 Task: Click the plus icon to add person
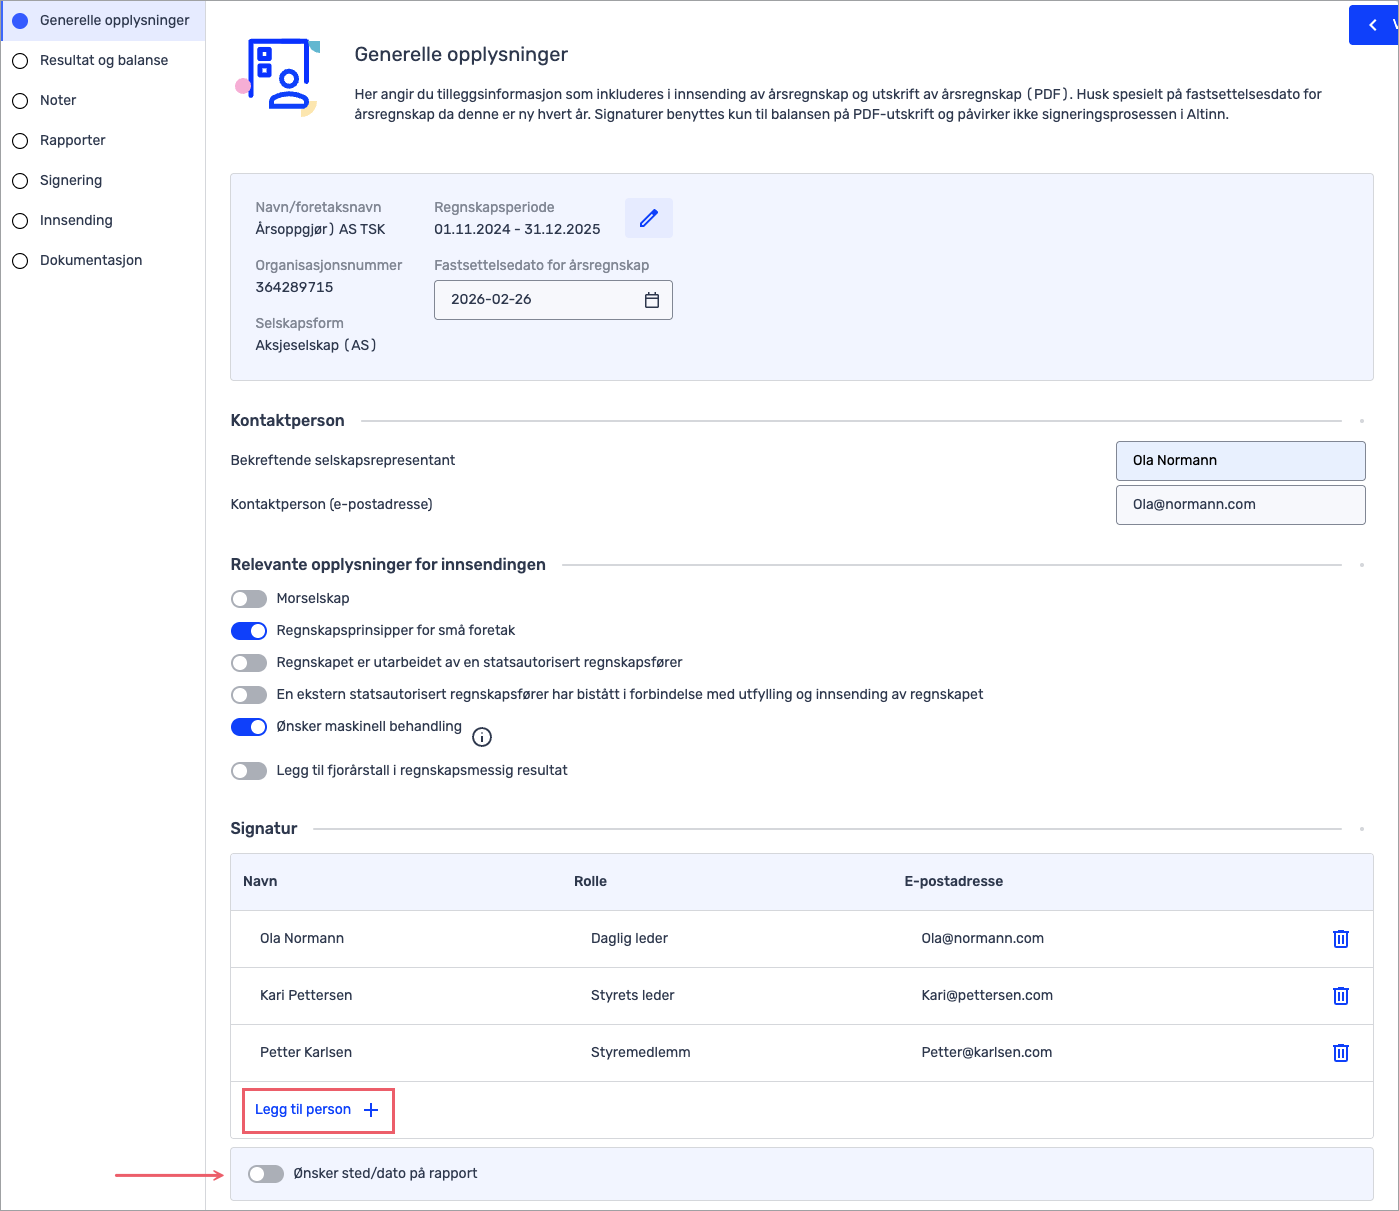point(371,1110)
